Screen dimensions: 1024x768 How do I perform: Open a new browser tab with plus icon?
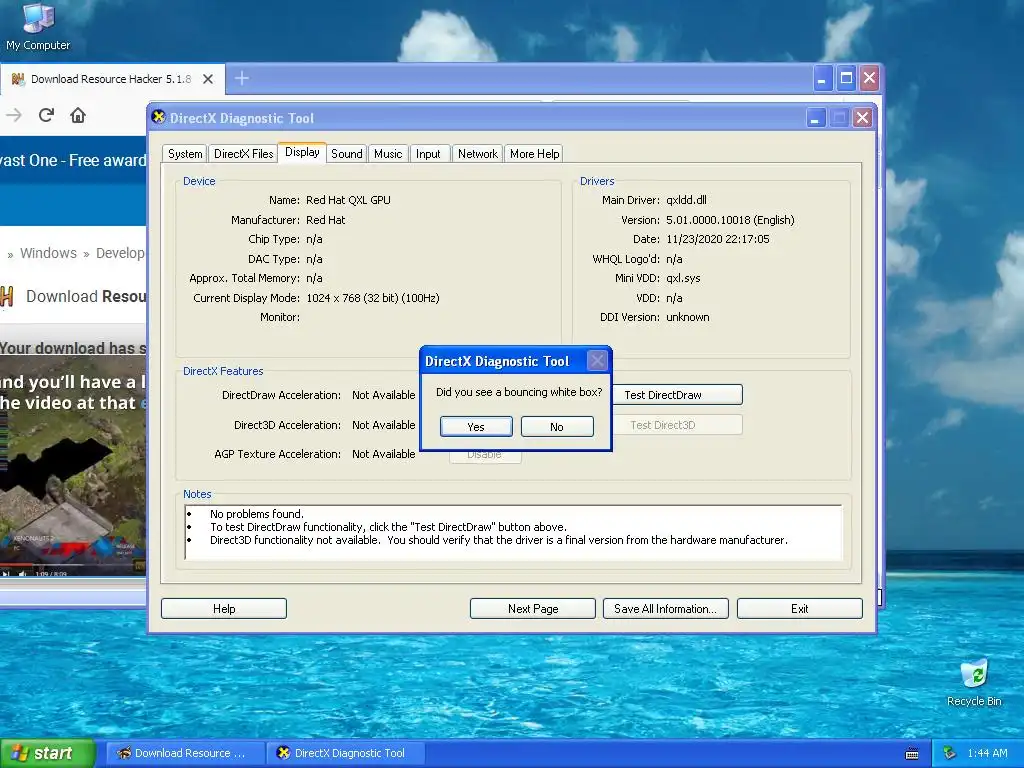point(242,78)
